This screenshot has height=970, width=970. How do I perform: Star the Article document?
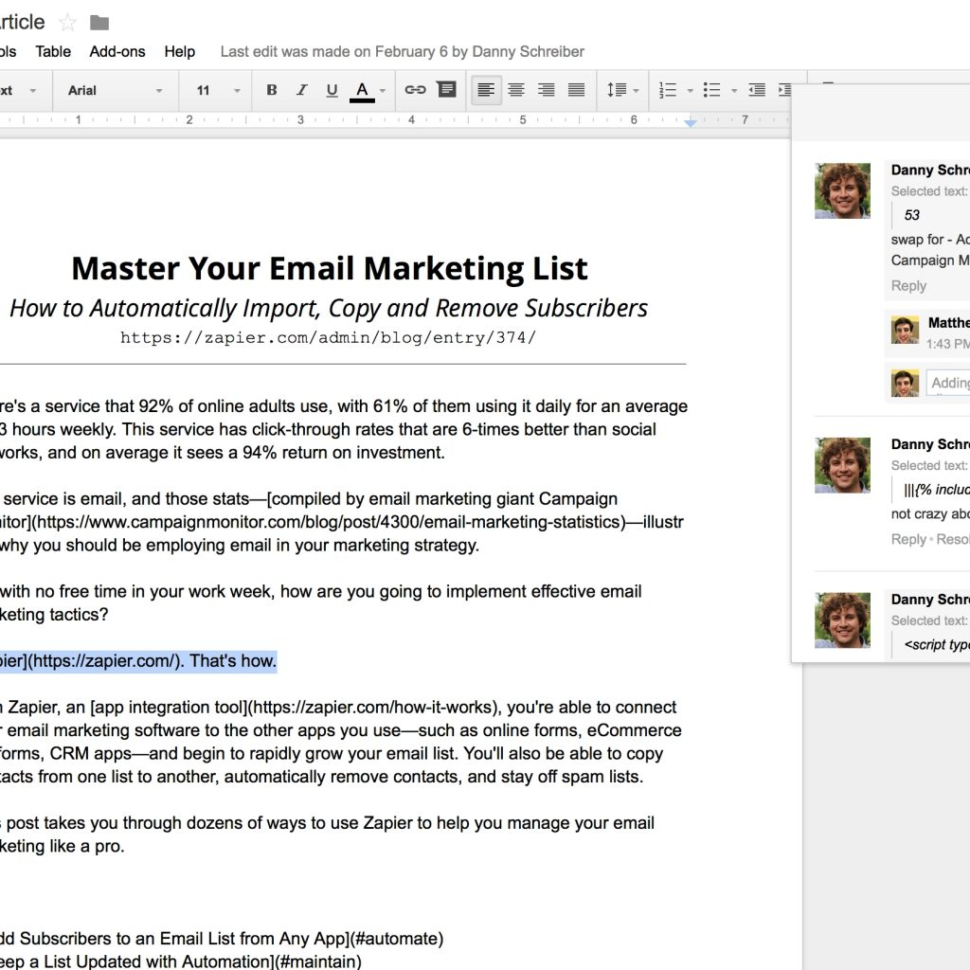[x=66, y=21]
